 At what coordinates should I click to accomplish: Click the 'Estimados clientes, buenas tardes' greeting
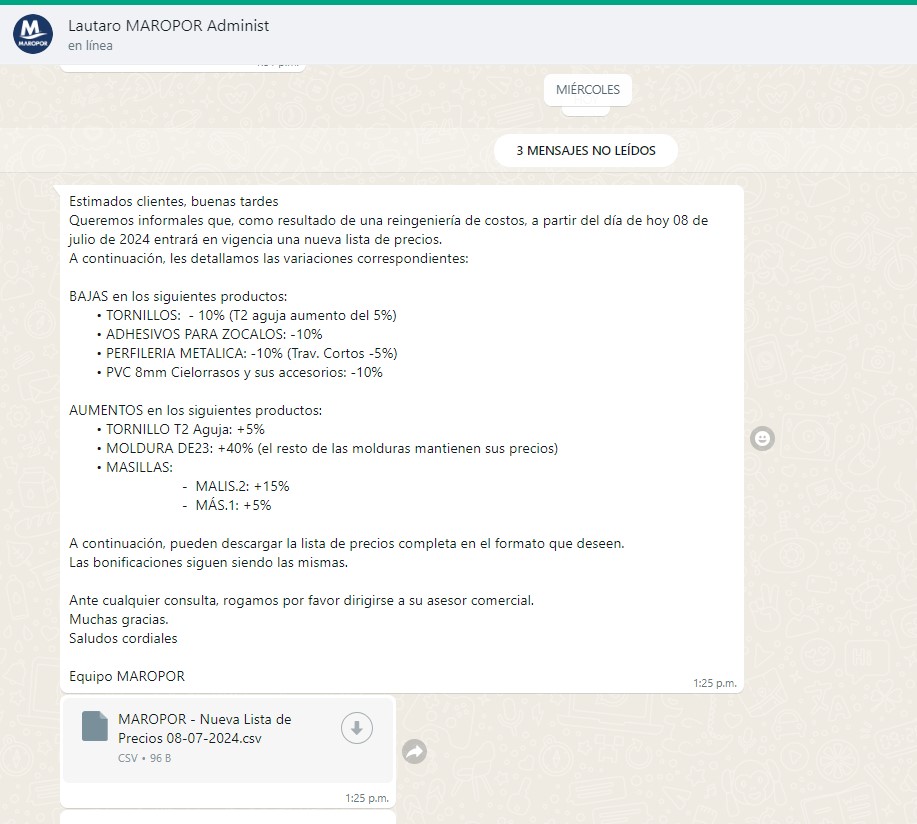(x=173, y=201)
